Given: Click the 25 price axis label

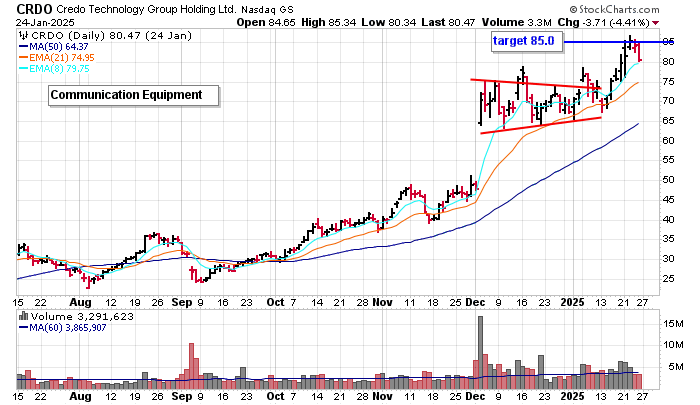Looking at the screenshot, I should (x=669, y=279).
